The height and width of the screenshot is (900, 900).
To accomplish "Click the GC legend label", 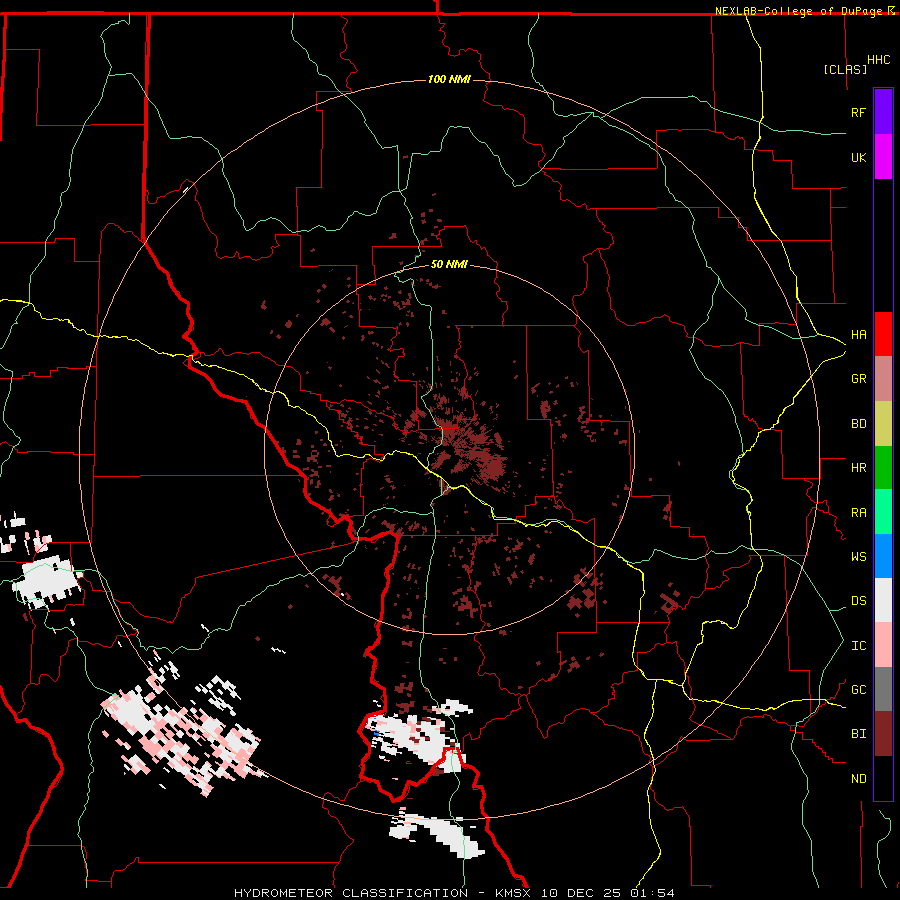I will coord(859,690).
